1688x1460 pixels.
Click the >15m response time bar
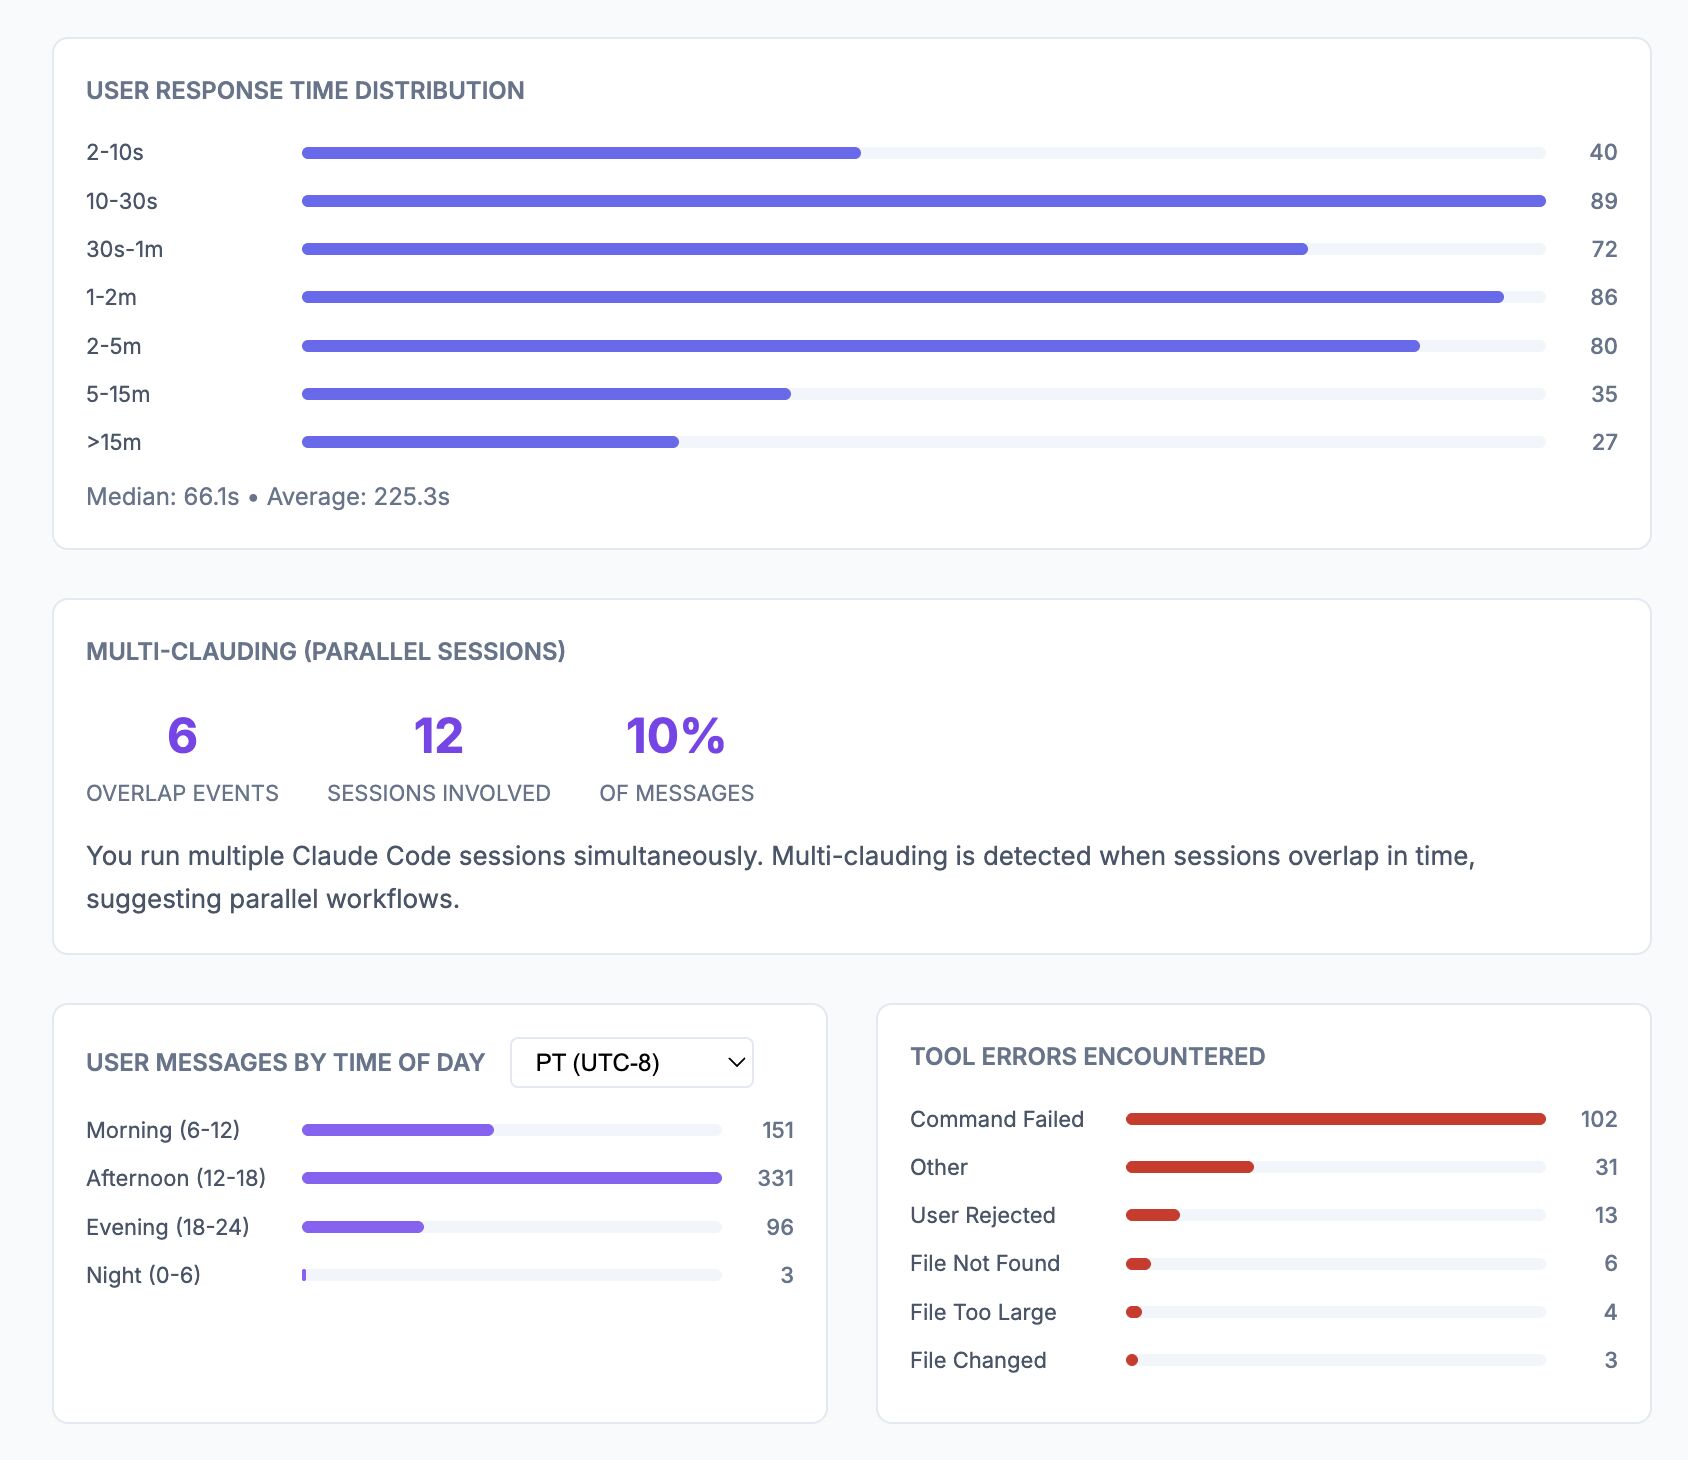click(x=490, y=442)
